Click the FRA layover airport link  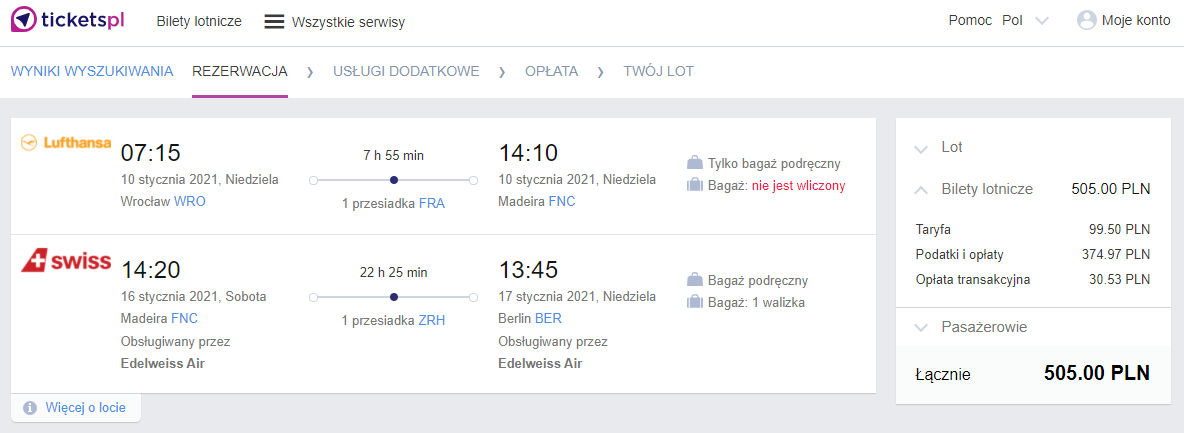coord(432,203)
